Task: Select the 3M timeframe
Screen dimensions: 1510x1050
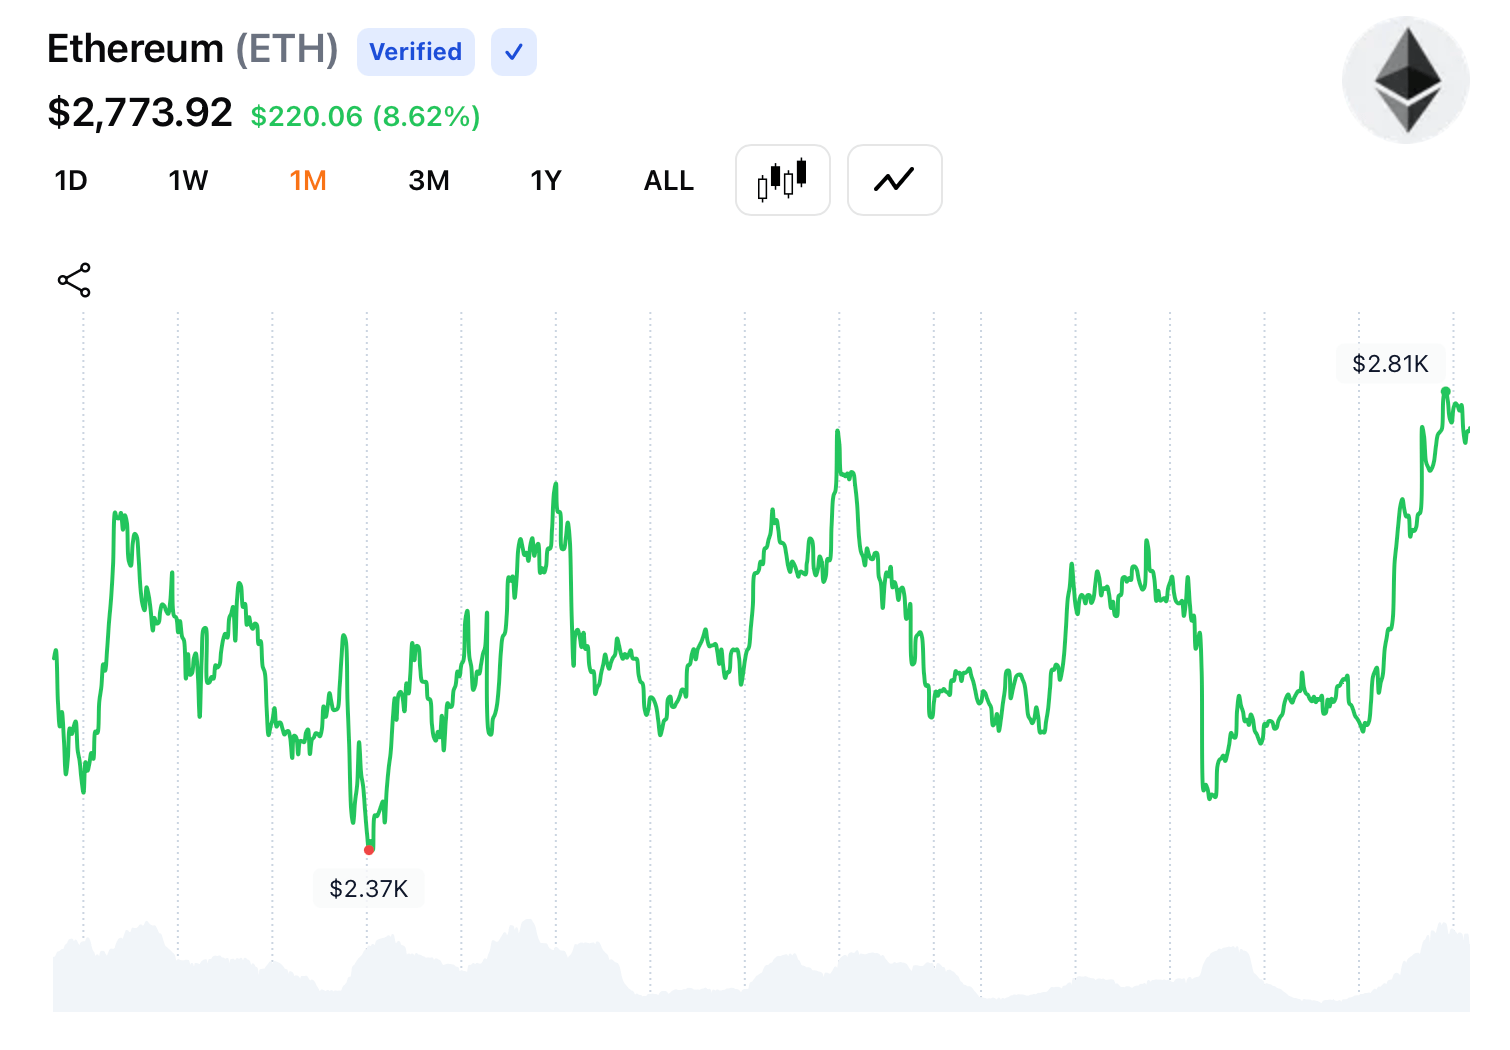Action: coord(430,180)
